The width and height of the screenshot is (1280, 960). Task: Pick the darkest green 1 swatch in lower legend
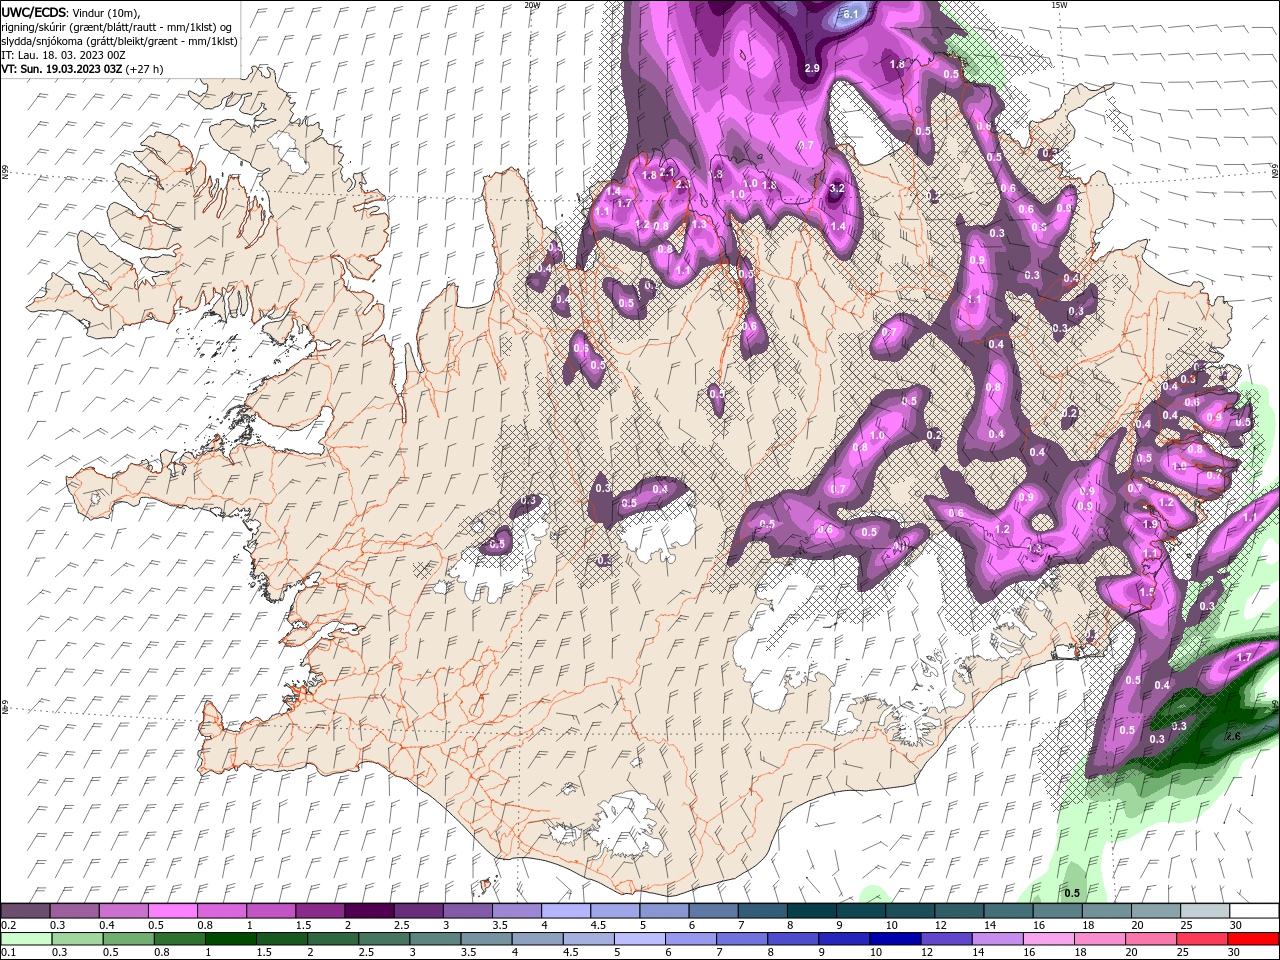tap(230, 939)
